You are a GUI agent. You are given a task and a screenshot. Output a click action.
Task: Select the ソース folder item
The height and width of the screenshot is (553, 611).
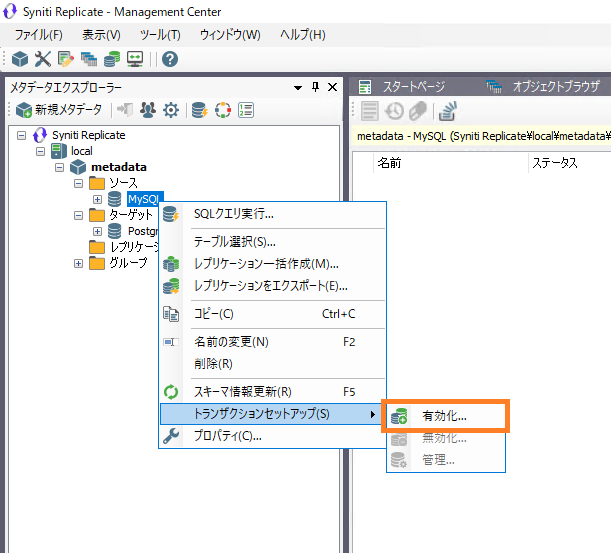pos(123,183)
